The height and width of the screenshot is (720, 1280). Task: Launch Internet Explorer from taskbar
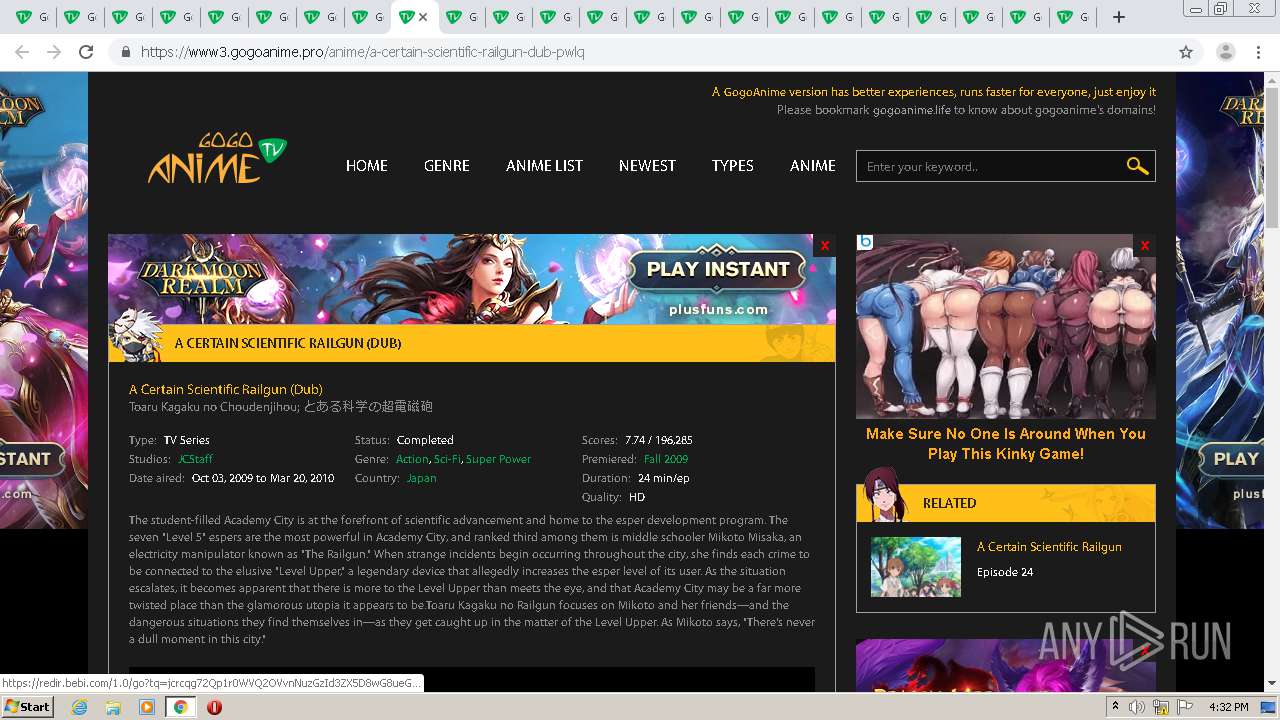click(x=79, y=707)
